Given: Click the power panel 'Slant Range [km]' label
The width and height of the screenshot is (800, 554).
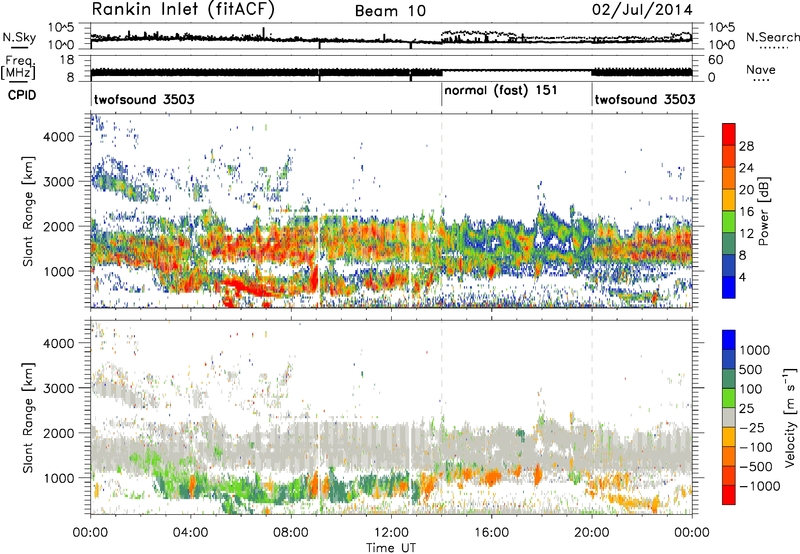Looking at the screenshot, I should click(28, 211).
